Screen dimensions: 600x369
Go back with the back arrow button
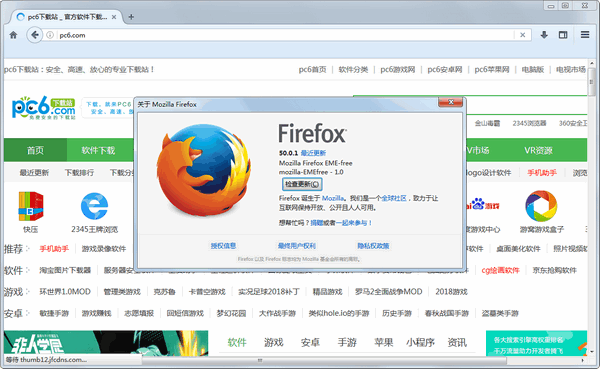point(35,35)
